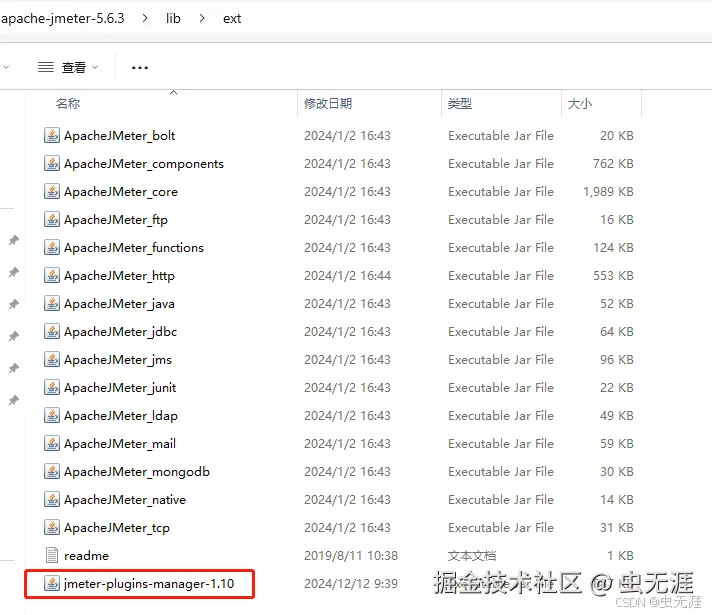Click Executable Jar File type for ApacheJMeter_tcp
The width and height of the screenshot is (712, 615).
pyautogui.click(x=501, y=528)
